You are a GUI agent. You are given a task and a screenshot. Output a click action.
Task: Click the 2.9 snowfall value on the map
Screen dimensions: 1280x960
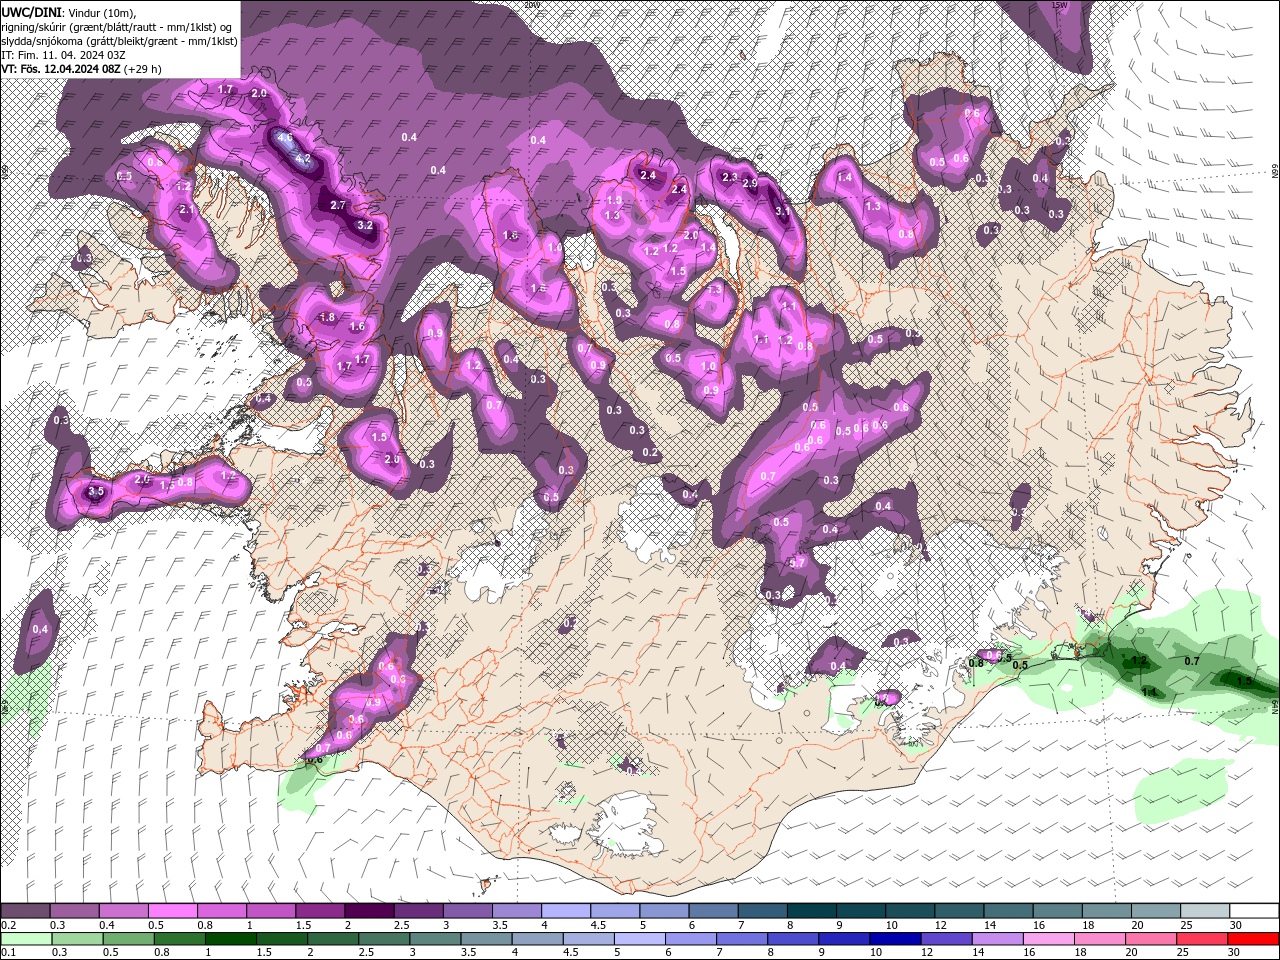pos(750,184)
